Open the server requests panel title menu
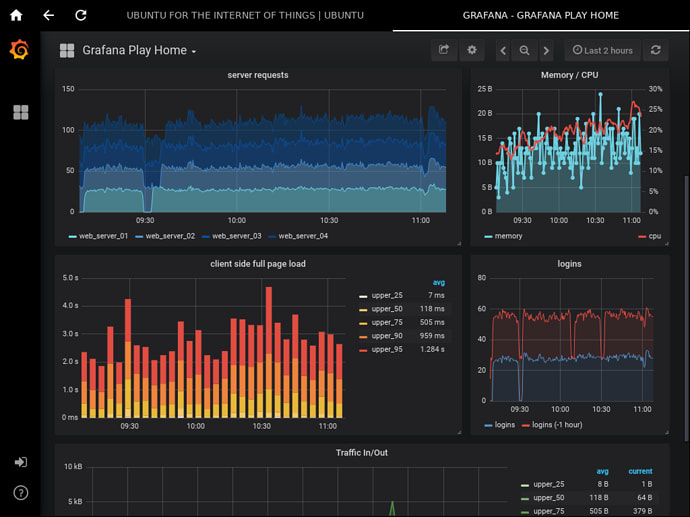The height and width of the screenshot is (517, 690). (x=258, y=75)
